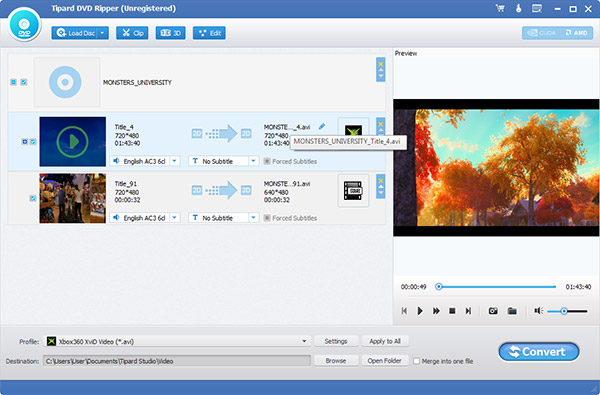Move Title_91 up in the list

[x=380, y=187]
